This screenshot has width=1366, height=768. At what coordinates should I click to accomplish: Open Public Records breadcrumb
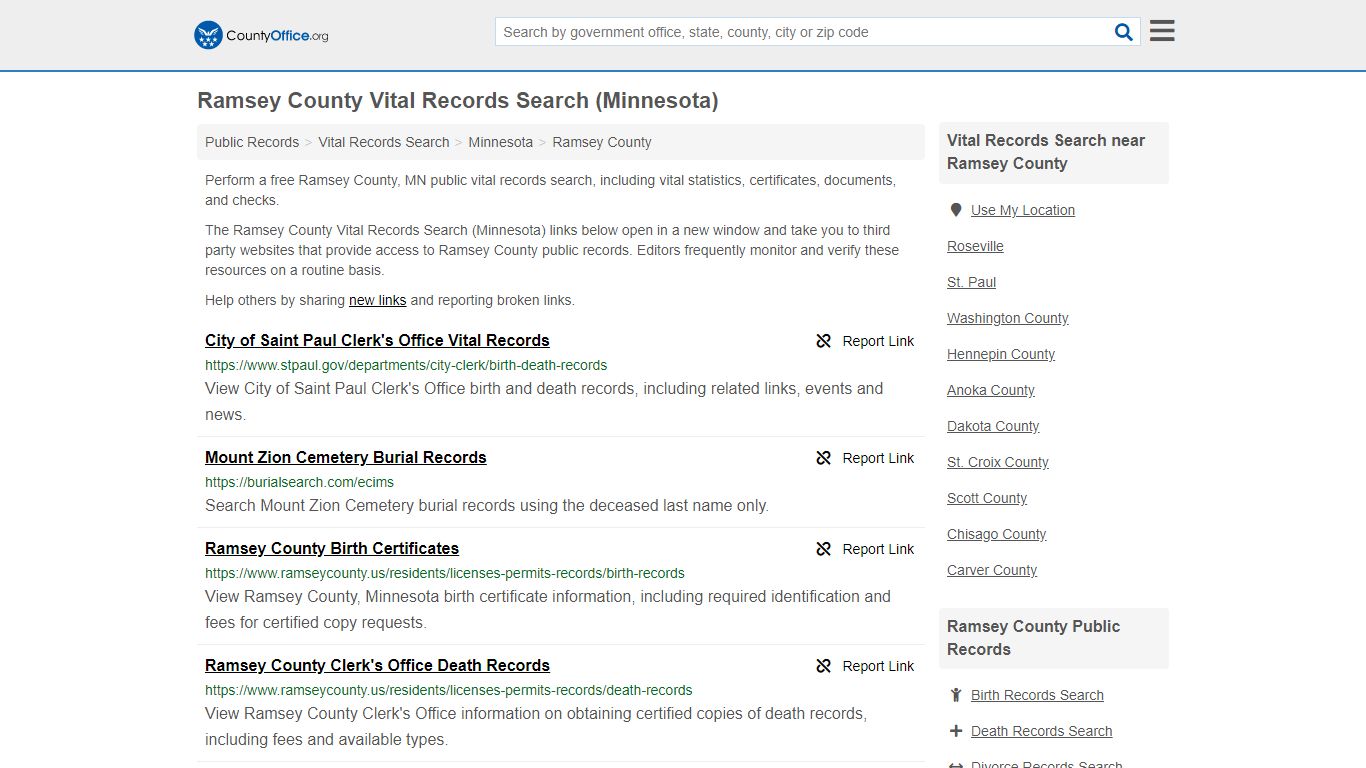tap(252, 142)
